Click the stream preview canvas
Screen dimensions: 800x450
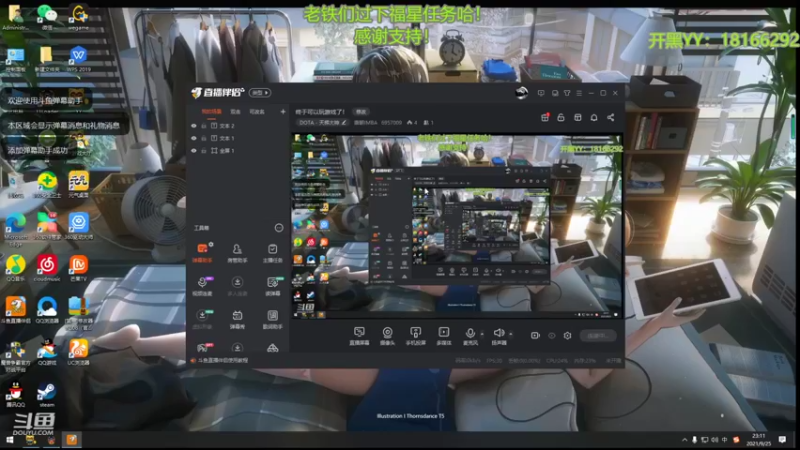coord(457,226)
